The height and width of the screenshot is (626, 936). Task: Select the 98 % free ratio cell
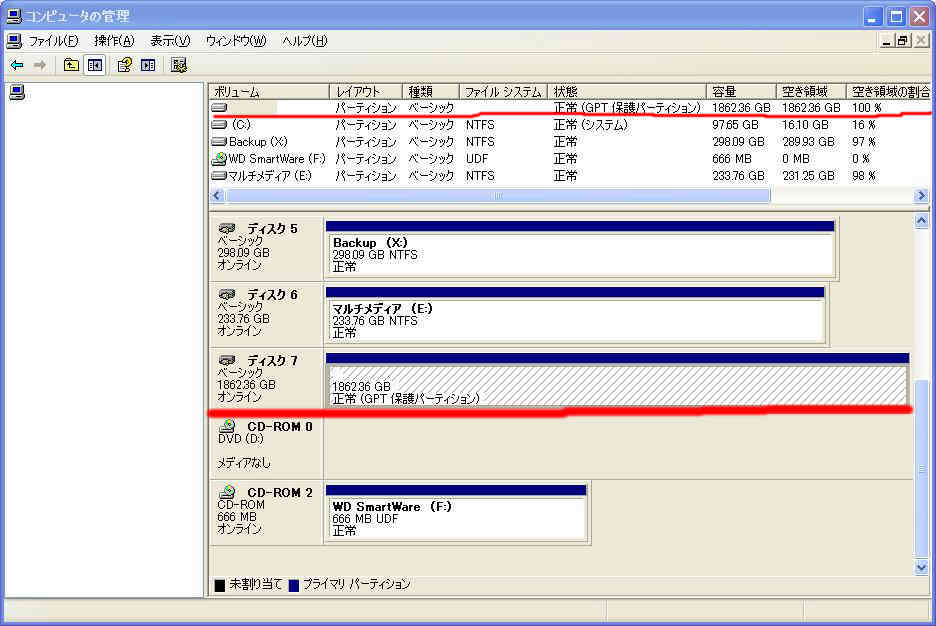coord(863,176)
